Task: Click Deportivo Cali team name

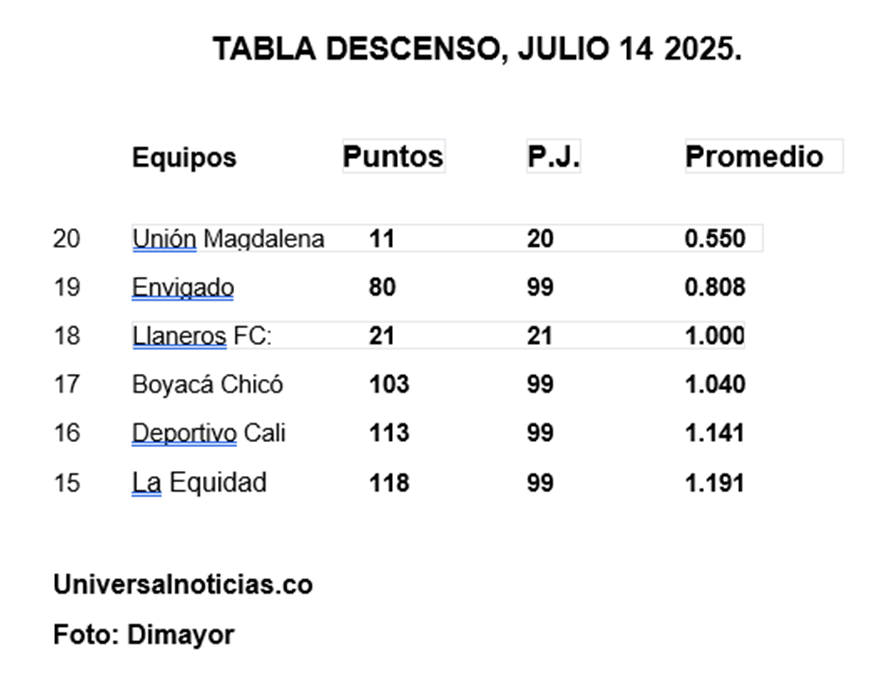Action: pyautogui.click(x=209, y=433)
